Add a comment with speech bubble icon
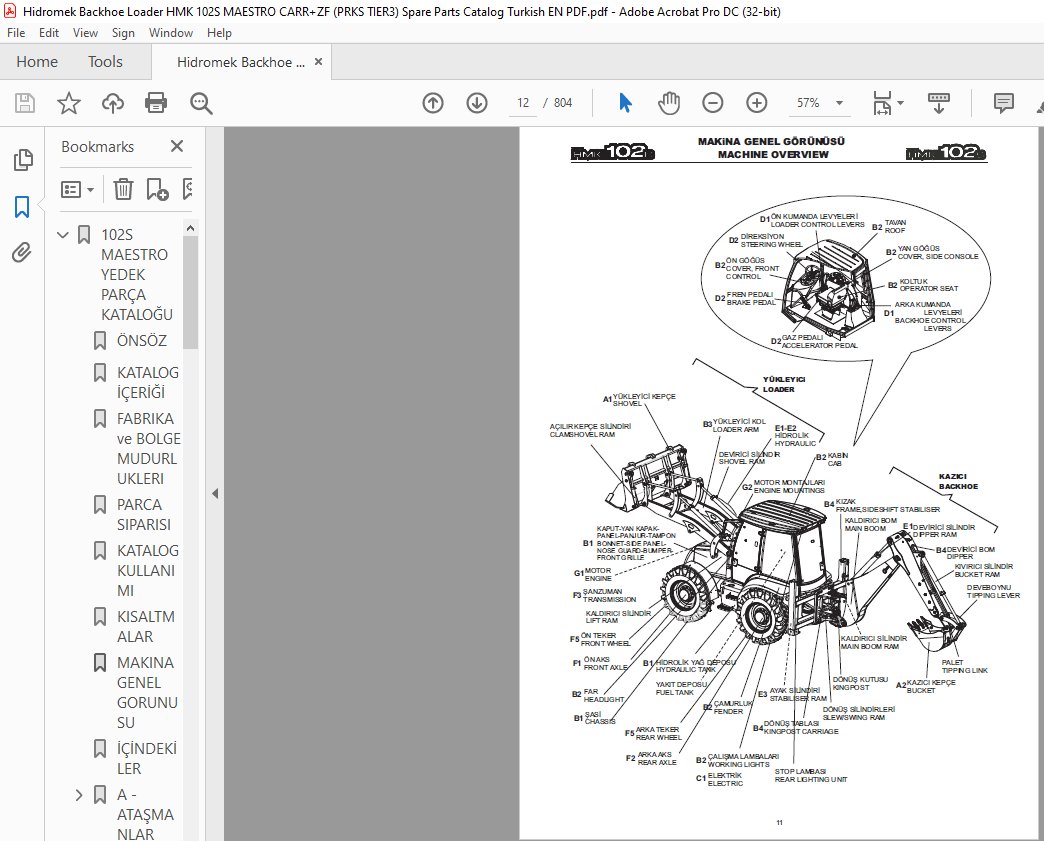 click(x=1003, y=103)
